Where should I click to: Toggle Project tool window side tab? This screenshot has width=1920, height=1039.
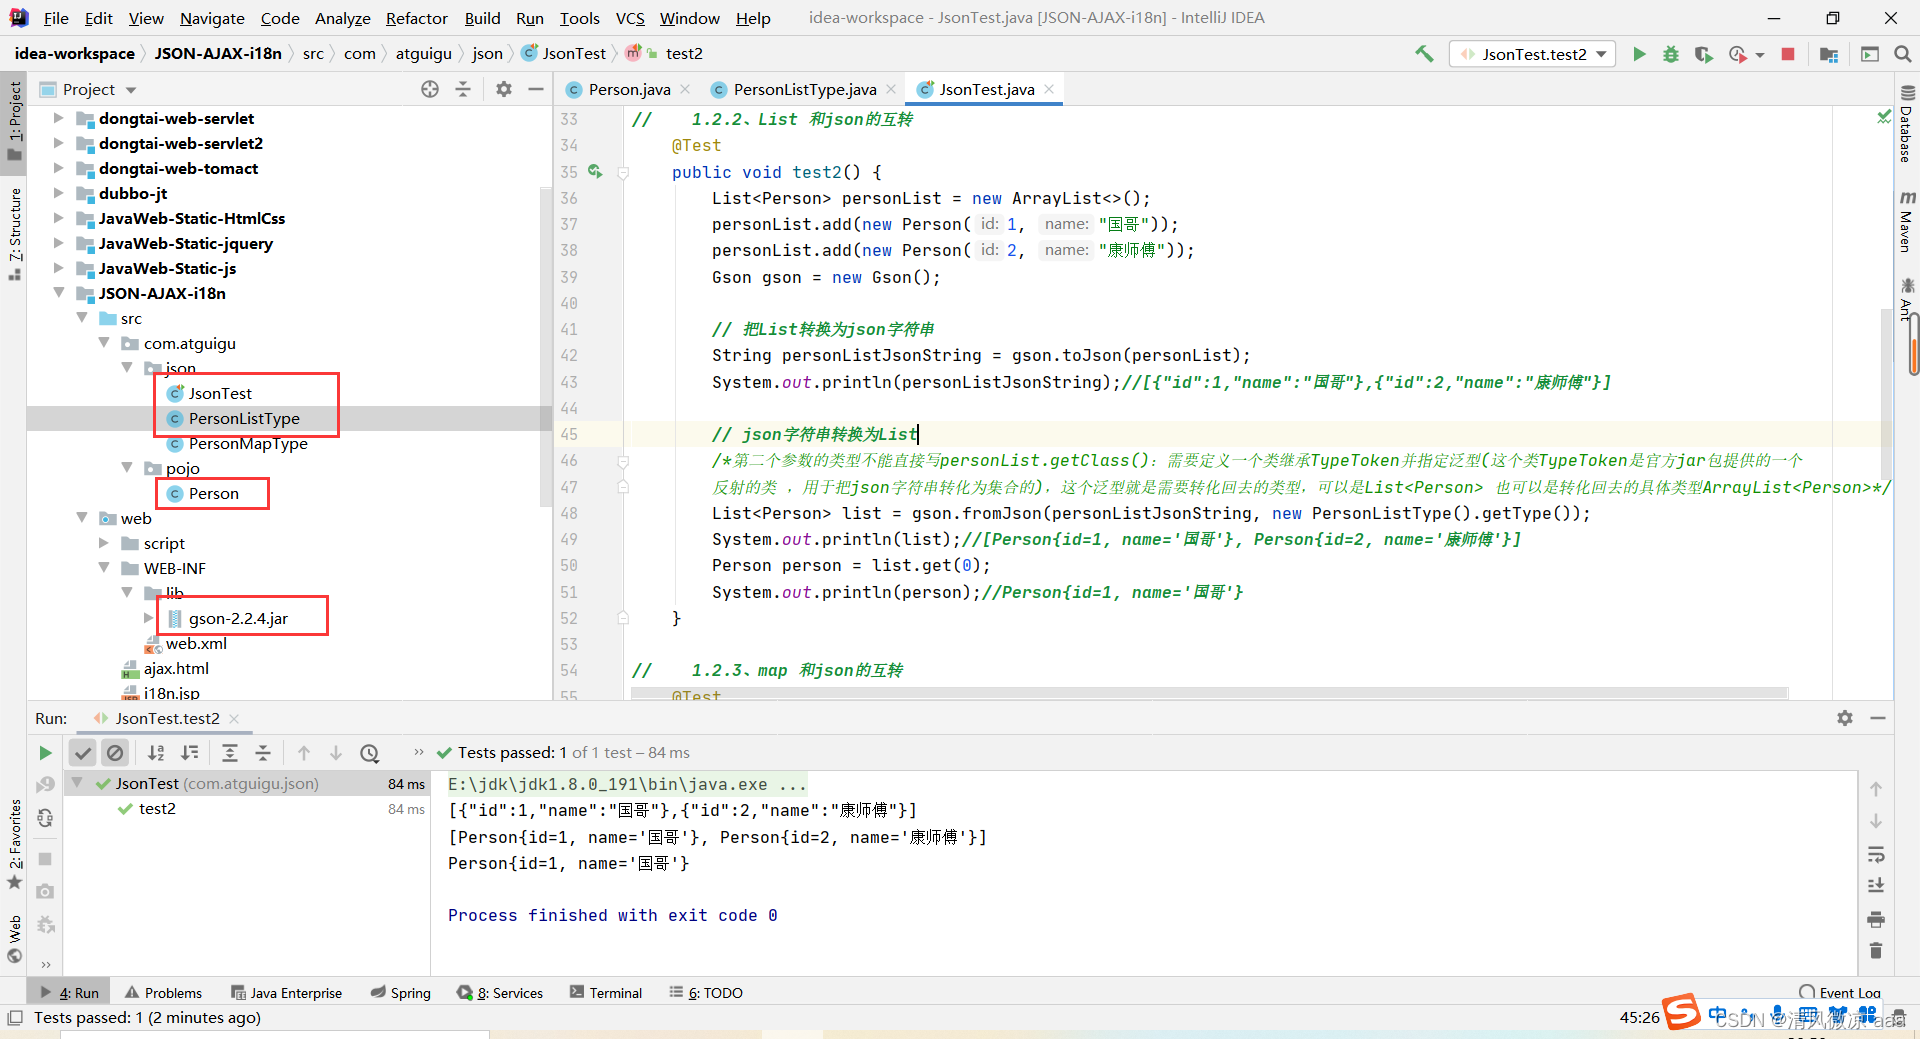click(14, 121)
